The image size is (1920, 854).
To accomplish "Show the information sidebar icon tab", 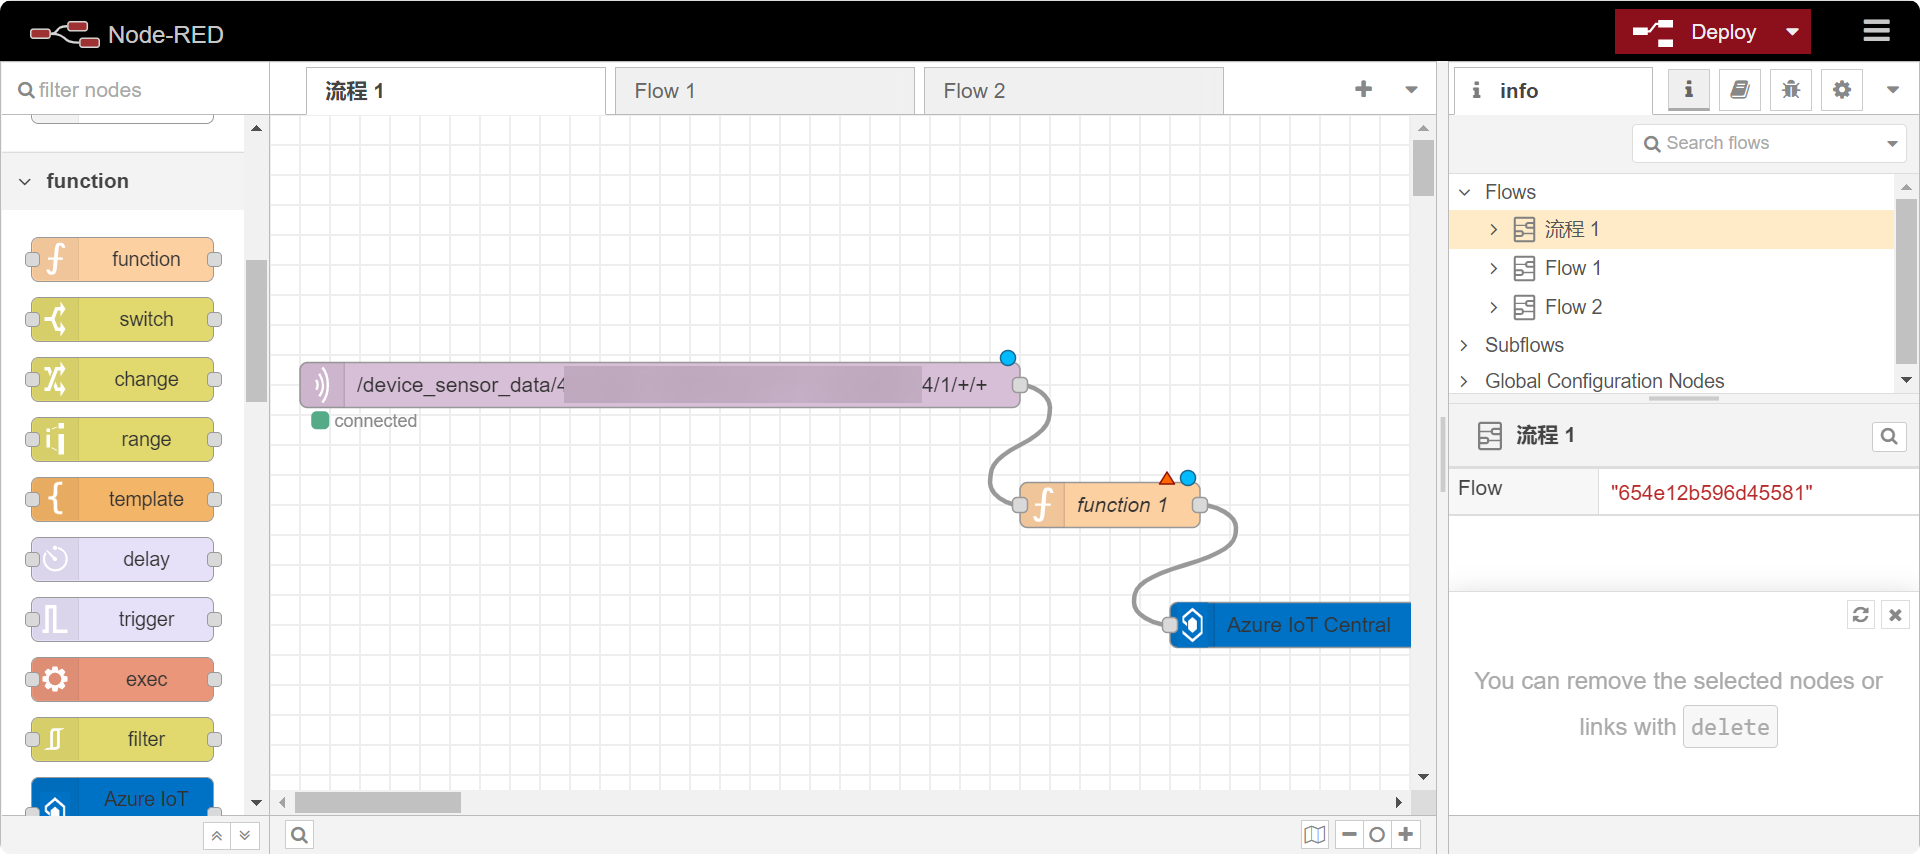I will [x=1689, y=90].
